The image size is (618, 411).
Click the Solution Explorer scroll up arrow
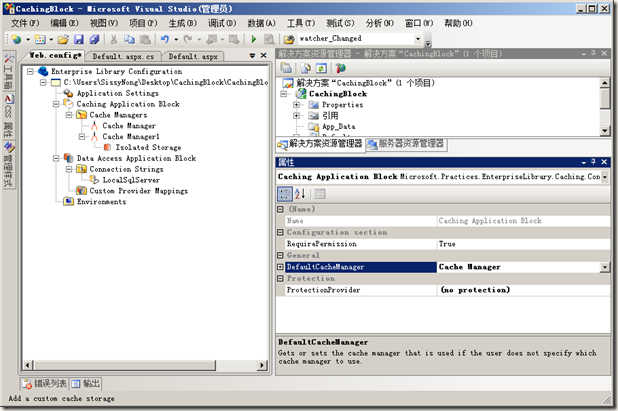click(605, 83)
